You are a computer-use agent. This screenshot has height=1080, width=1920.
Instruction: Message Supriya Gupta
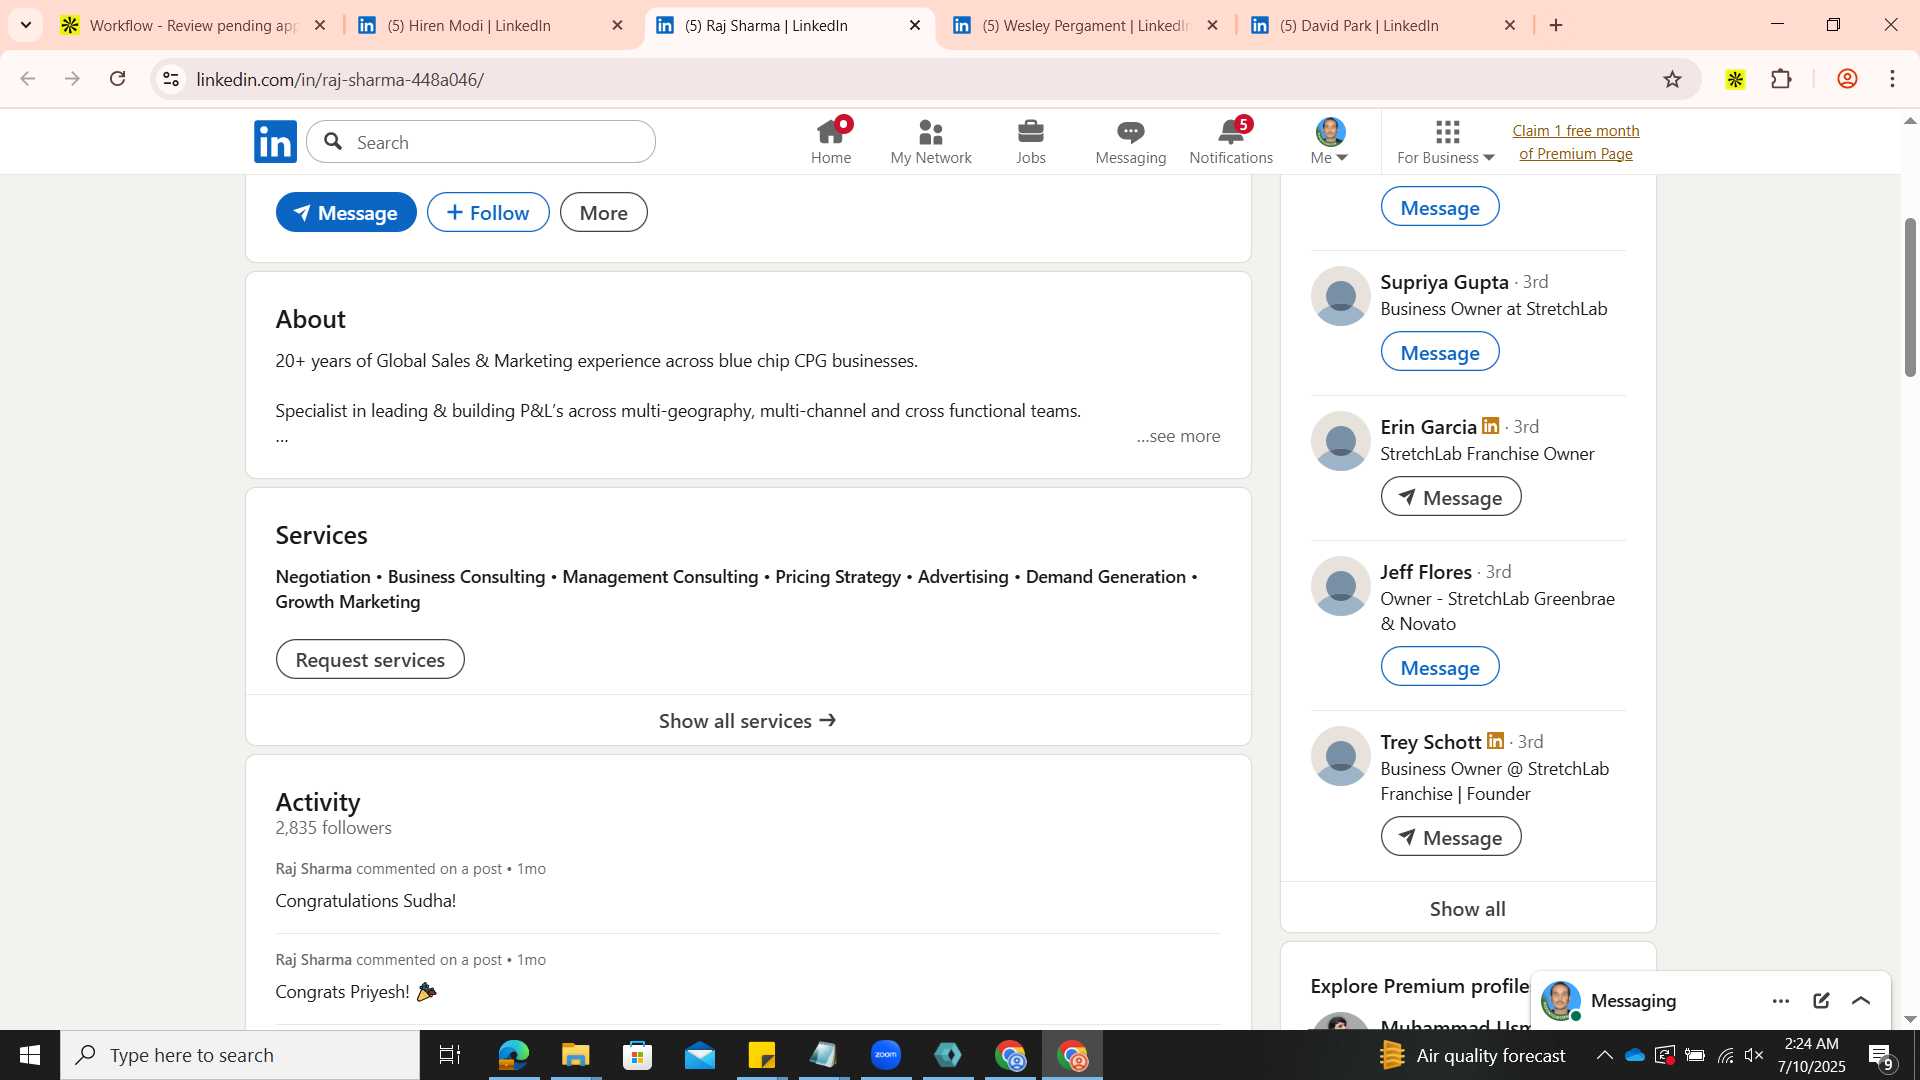1440,352
